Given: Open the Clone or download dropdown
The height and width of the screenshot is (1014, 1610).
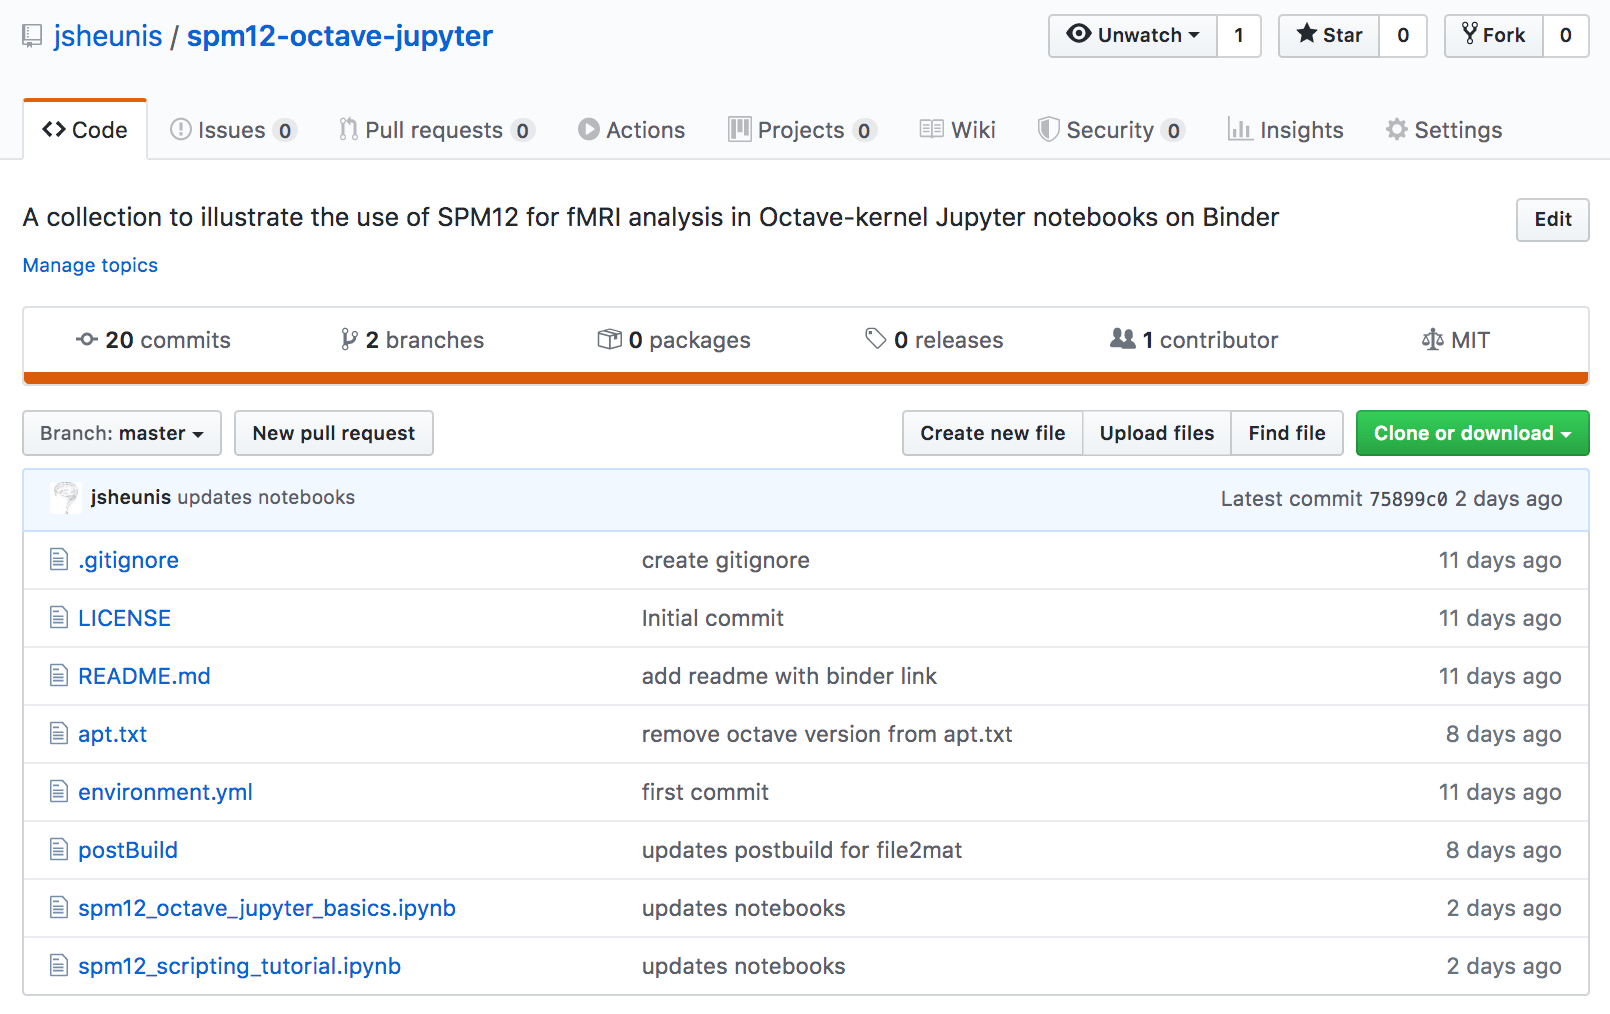Looking at the screenshot, I should coord(1471,433).
